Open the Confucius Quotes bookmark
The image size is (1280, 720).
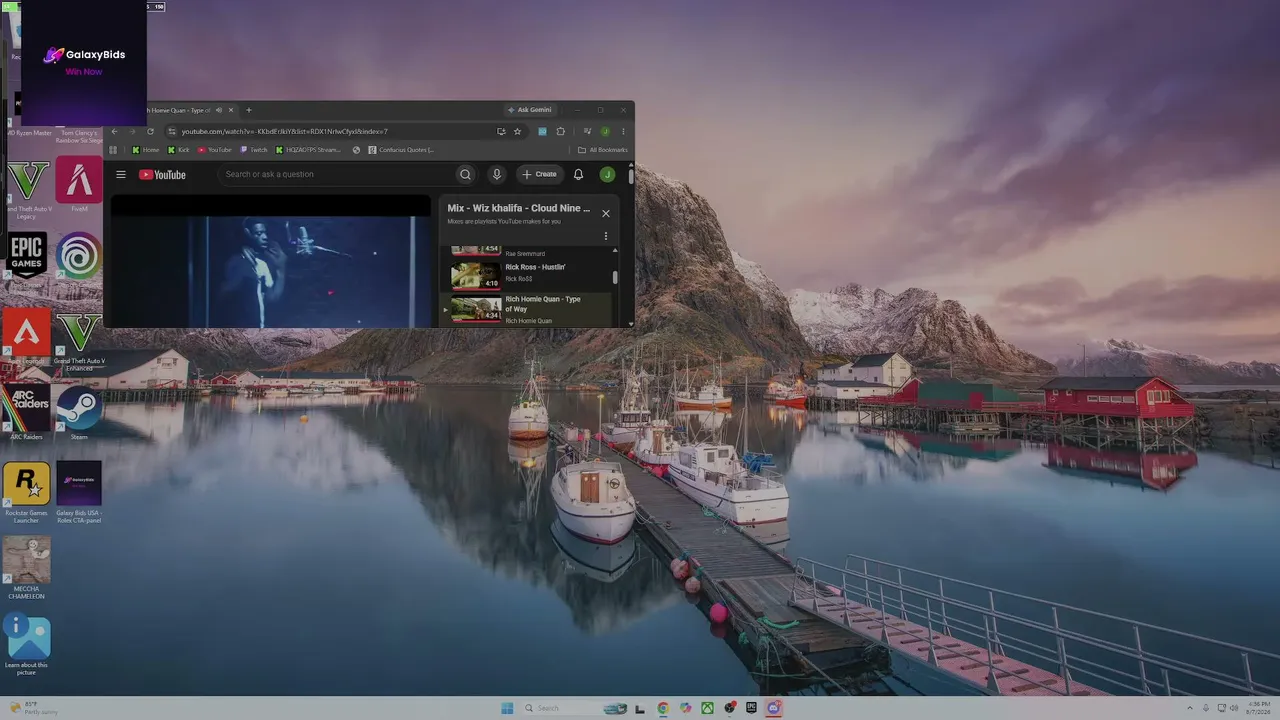[401, 150]
